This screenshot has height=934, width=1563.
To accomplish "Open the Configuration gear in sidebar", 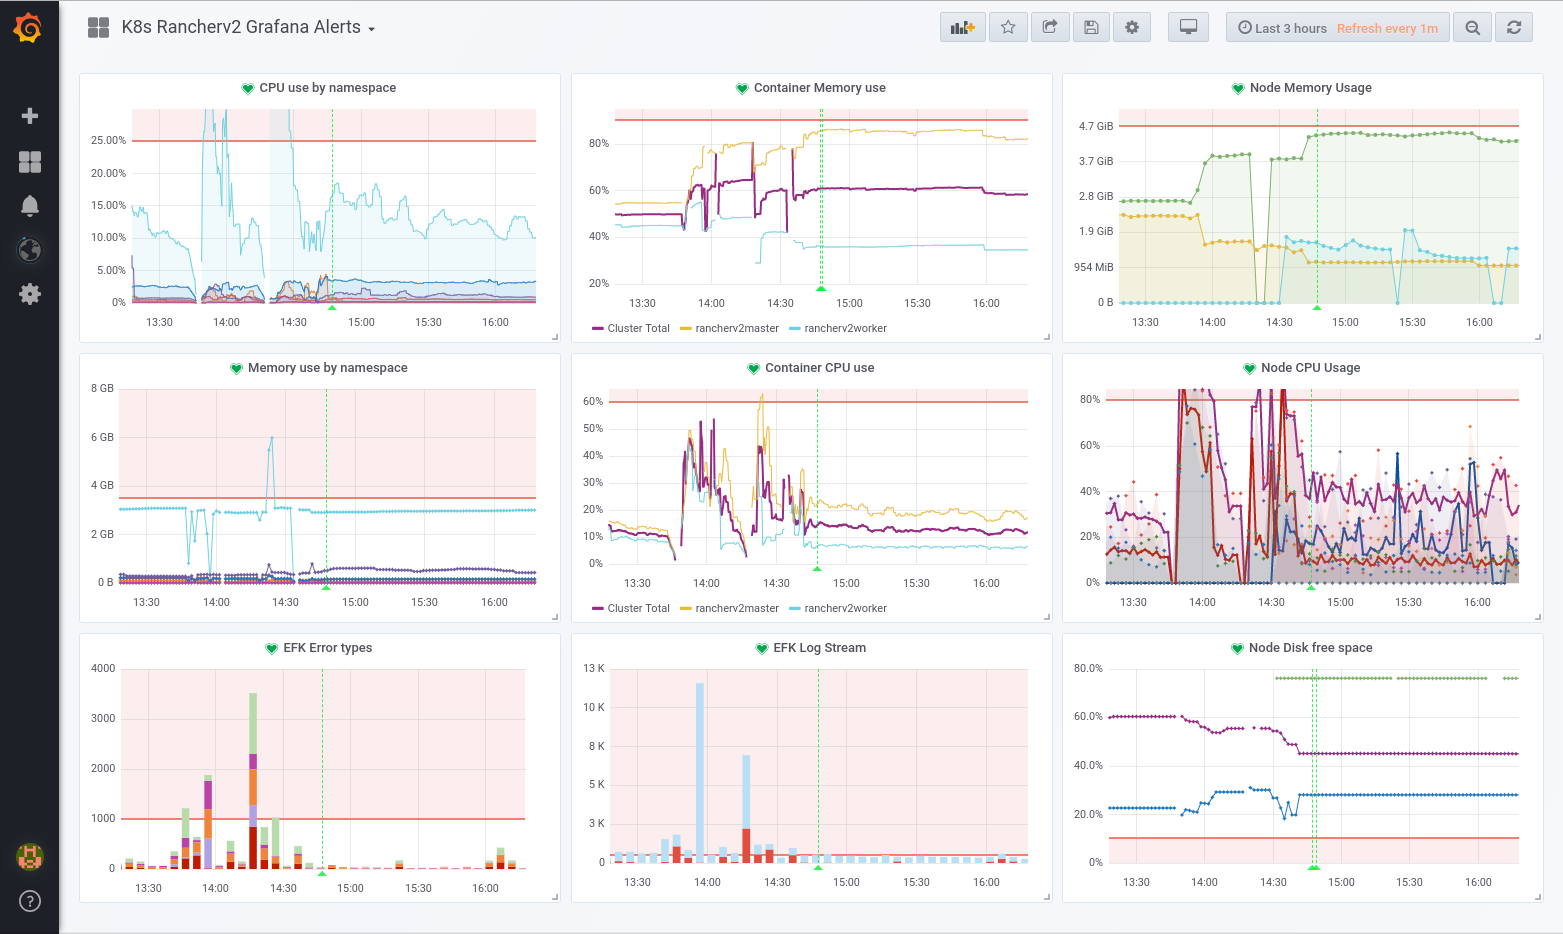I will (x=30, y=294).
